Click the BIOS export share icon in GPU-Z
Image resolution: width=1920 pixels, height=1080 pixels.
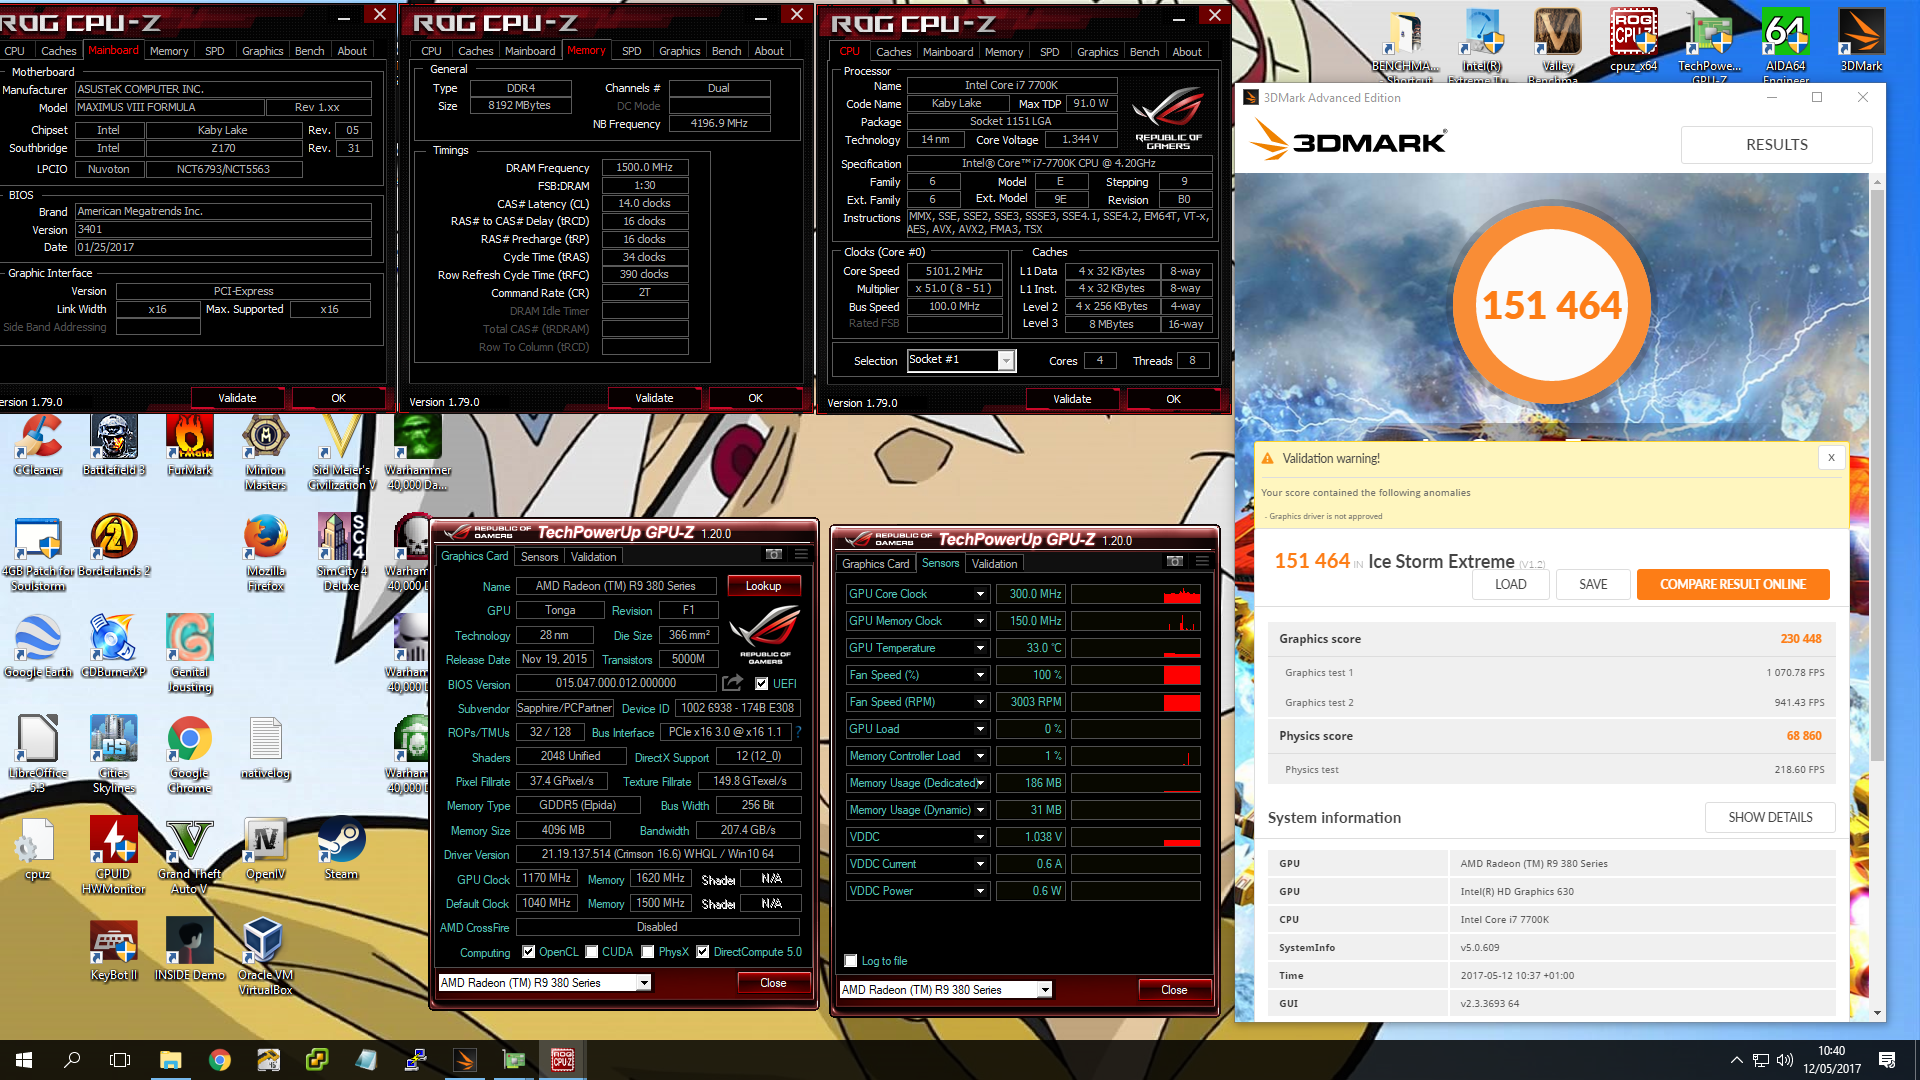click(x=733, y=683)
